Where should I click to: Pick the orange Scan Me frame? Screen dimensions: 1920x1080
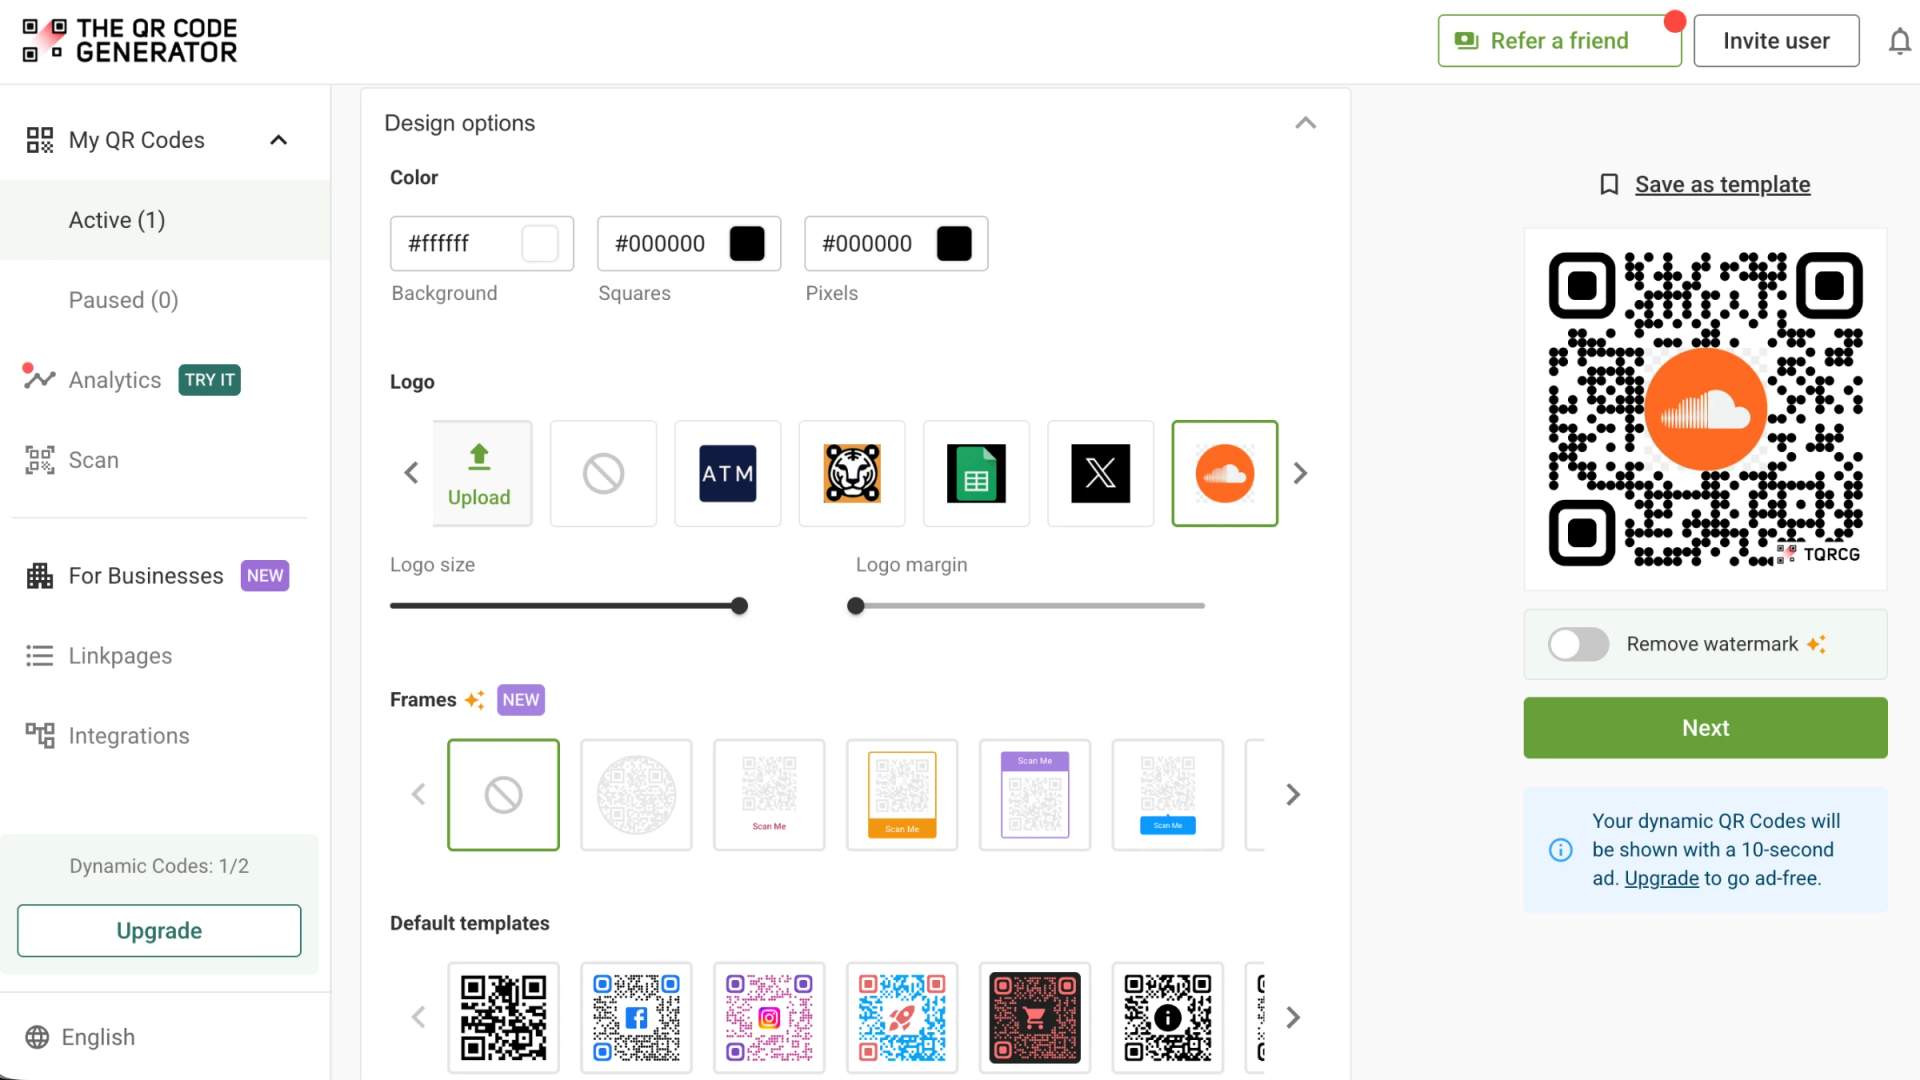pyautogui.click(x=902, y=795)
